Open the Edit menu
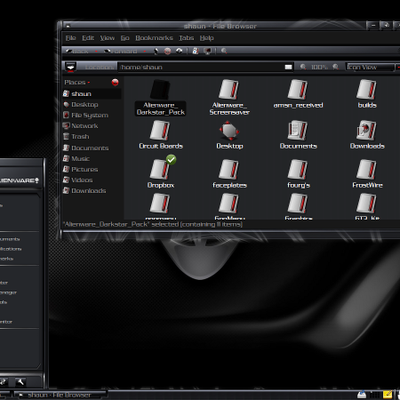The width and height of the screenshot is (400, 400). pyautogui.click(x=88, y=38)
